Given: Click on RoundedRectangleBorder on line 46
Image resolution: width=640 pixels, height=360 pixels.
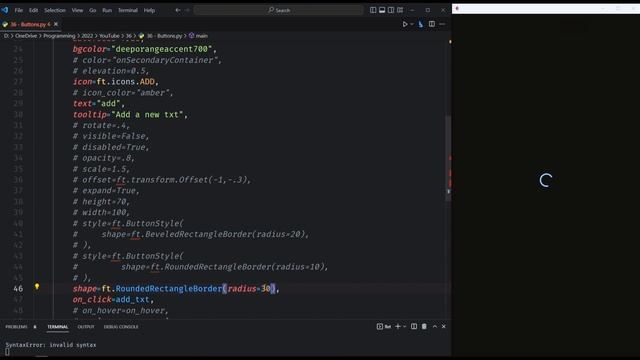Looking at the screenshot, I should (x=169, y=289).
